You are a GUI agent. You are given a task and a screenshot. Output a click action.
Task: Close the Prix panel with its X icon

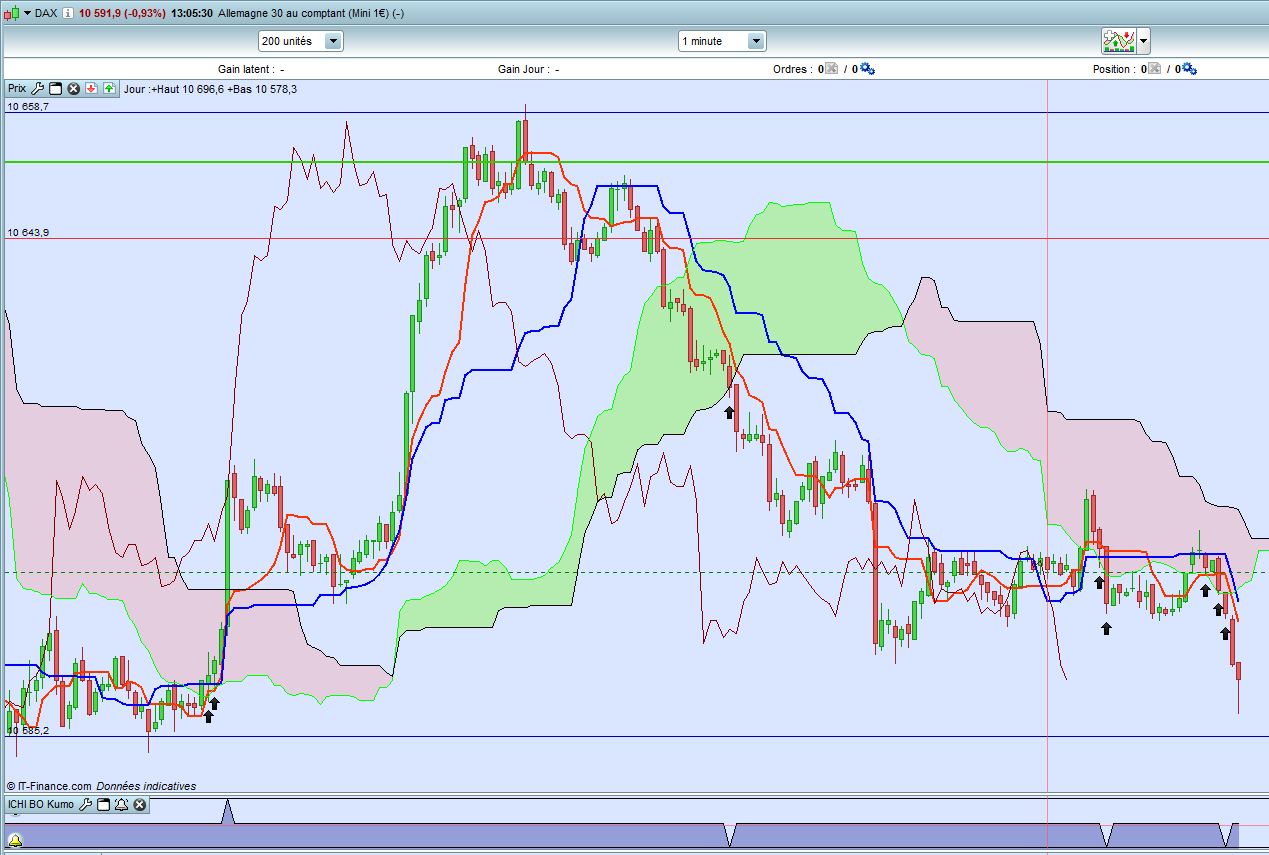tap(72, 88)
